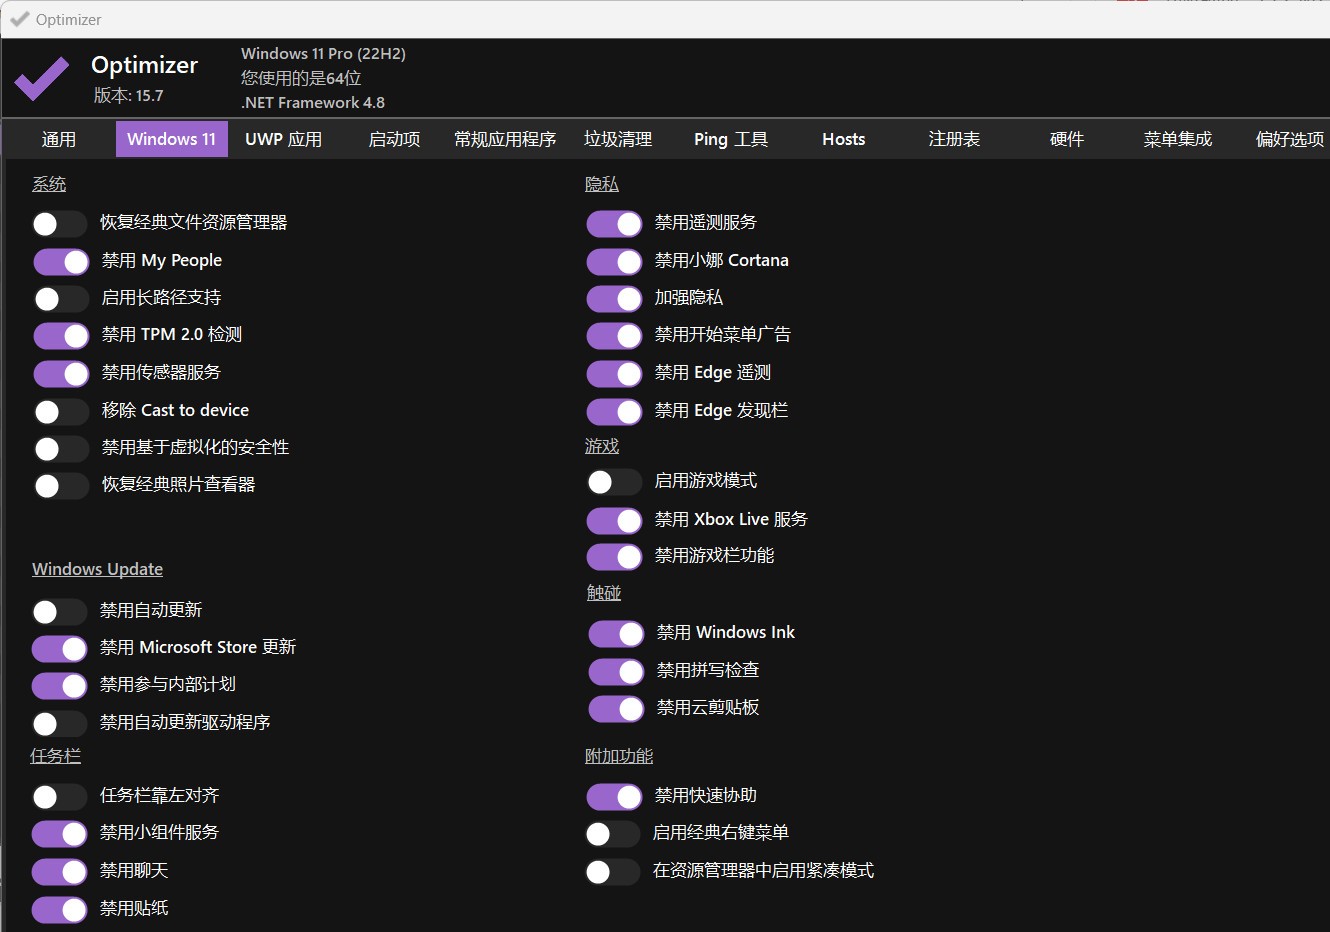This screenshot has width=1330, height=932.
Task: Toggle 禁用开始菜单广告 off
Action: point(614,336)
